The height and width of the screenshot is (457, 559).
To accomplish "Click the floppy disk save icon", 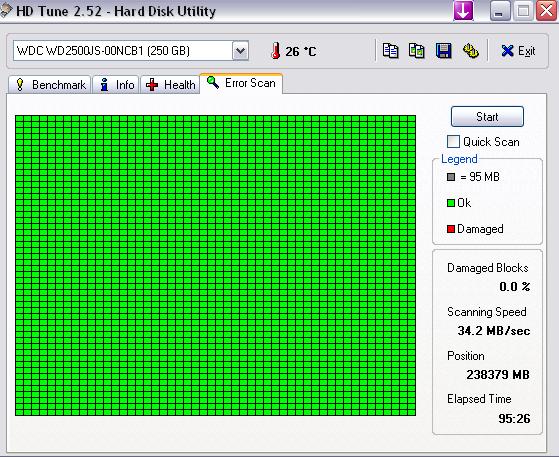I will [x=443, y=51].
